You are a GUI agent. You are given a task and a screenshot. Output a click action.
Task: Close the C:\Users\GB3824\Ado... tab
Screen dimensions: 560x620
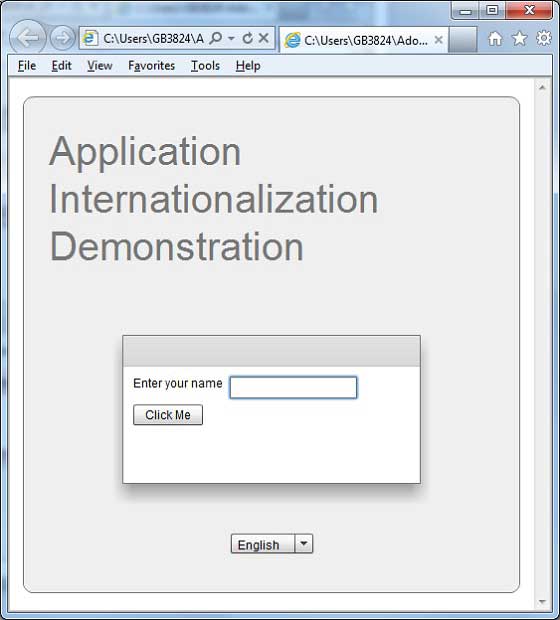click(x=438, y=40)
